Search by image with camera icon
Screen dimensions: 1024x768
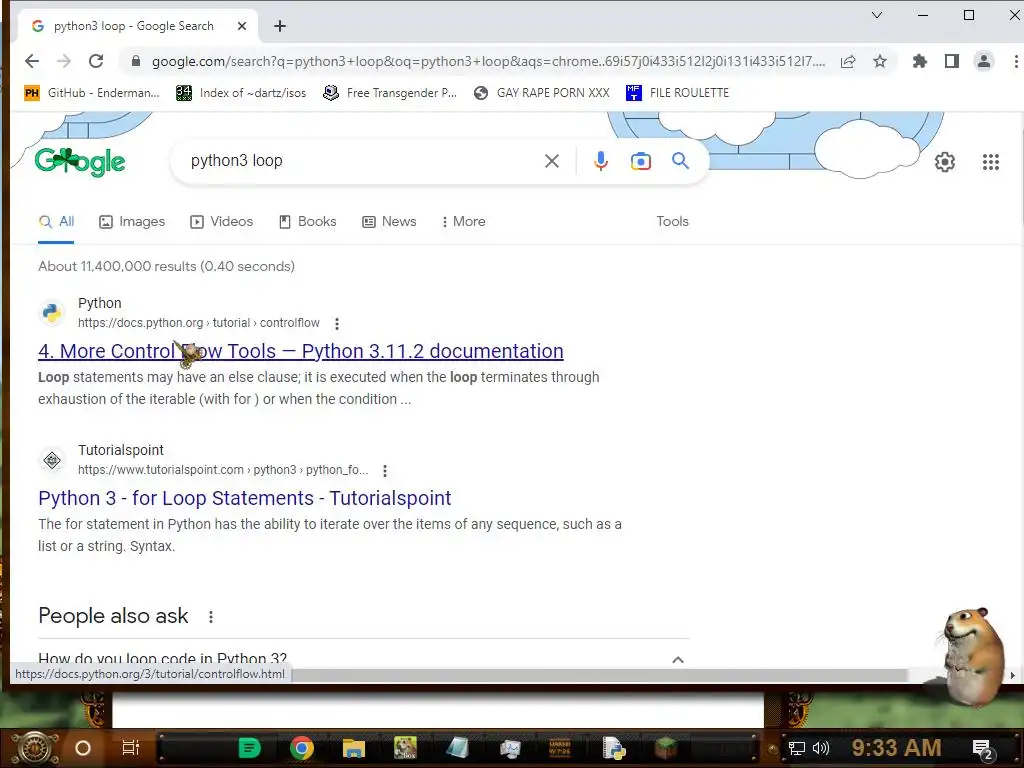(641, 161)
